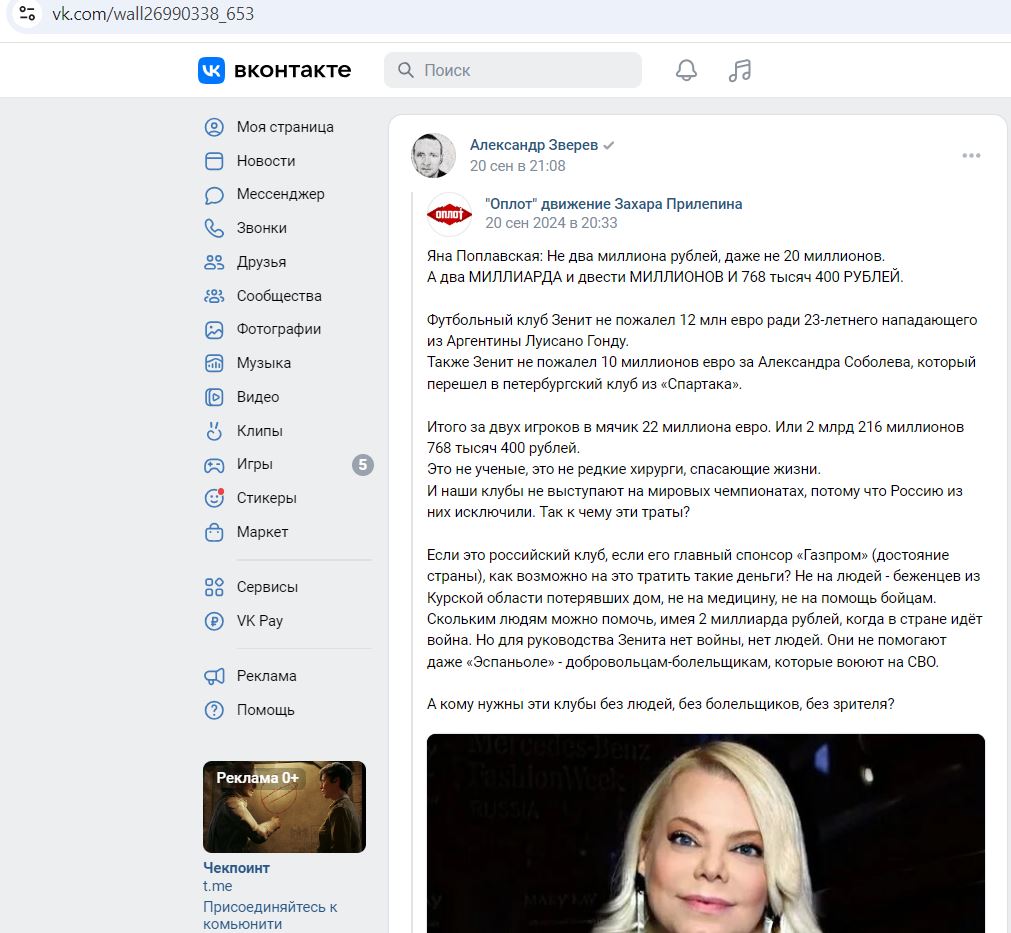Open Реклама menu item
This screenshot has height=933, width=1011.
[267, 676]
